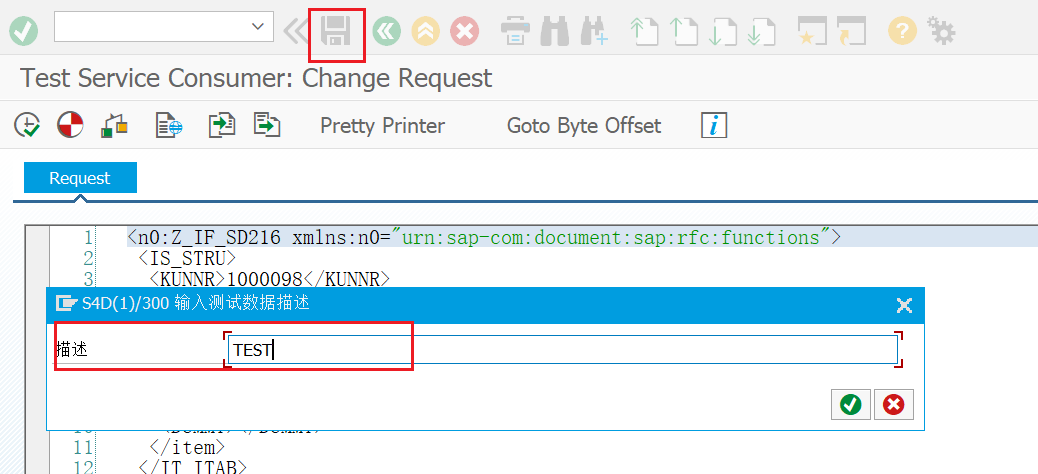Screen dimensions: 1038x474
Task: Click the Load from file icon
Action: (222, 124)
